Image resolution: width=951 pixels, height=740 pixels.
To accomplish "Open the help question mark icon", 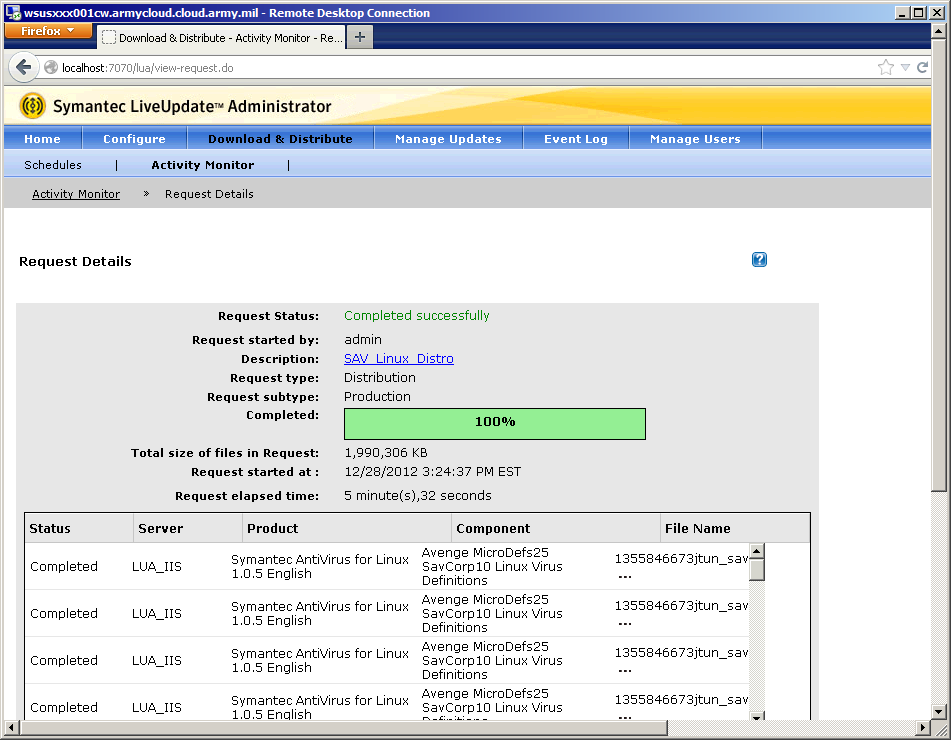I will pos(759,260).
